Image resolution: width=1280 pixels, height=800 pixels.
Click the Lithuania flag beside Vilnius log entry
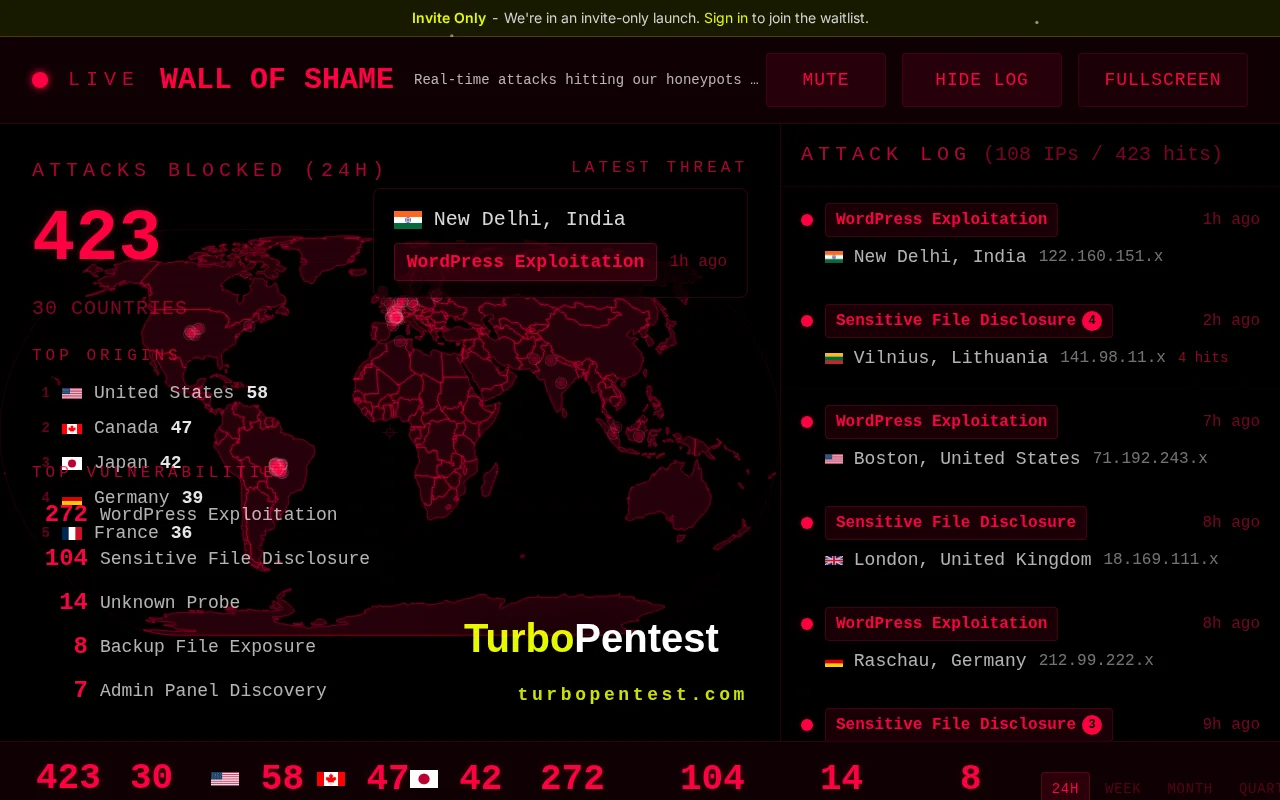click(834, 358)
